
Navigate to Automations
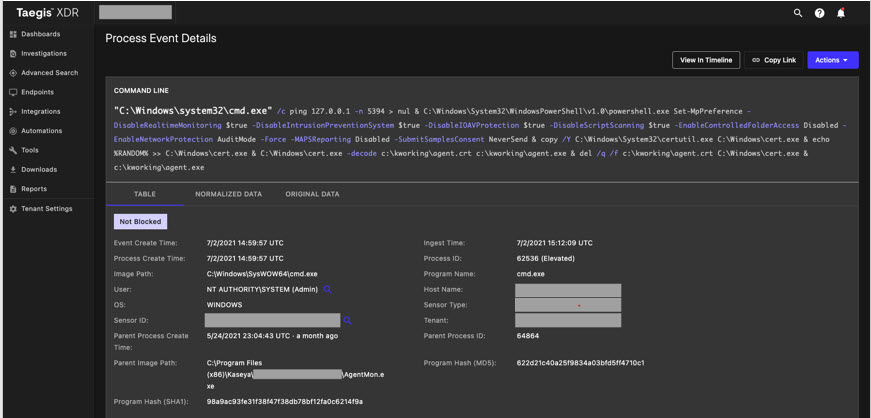coord(42,131)
